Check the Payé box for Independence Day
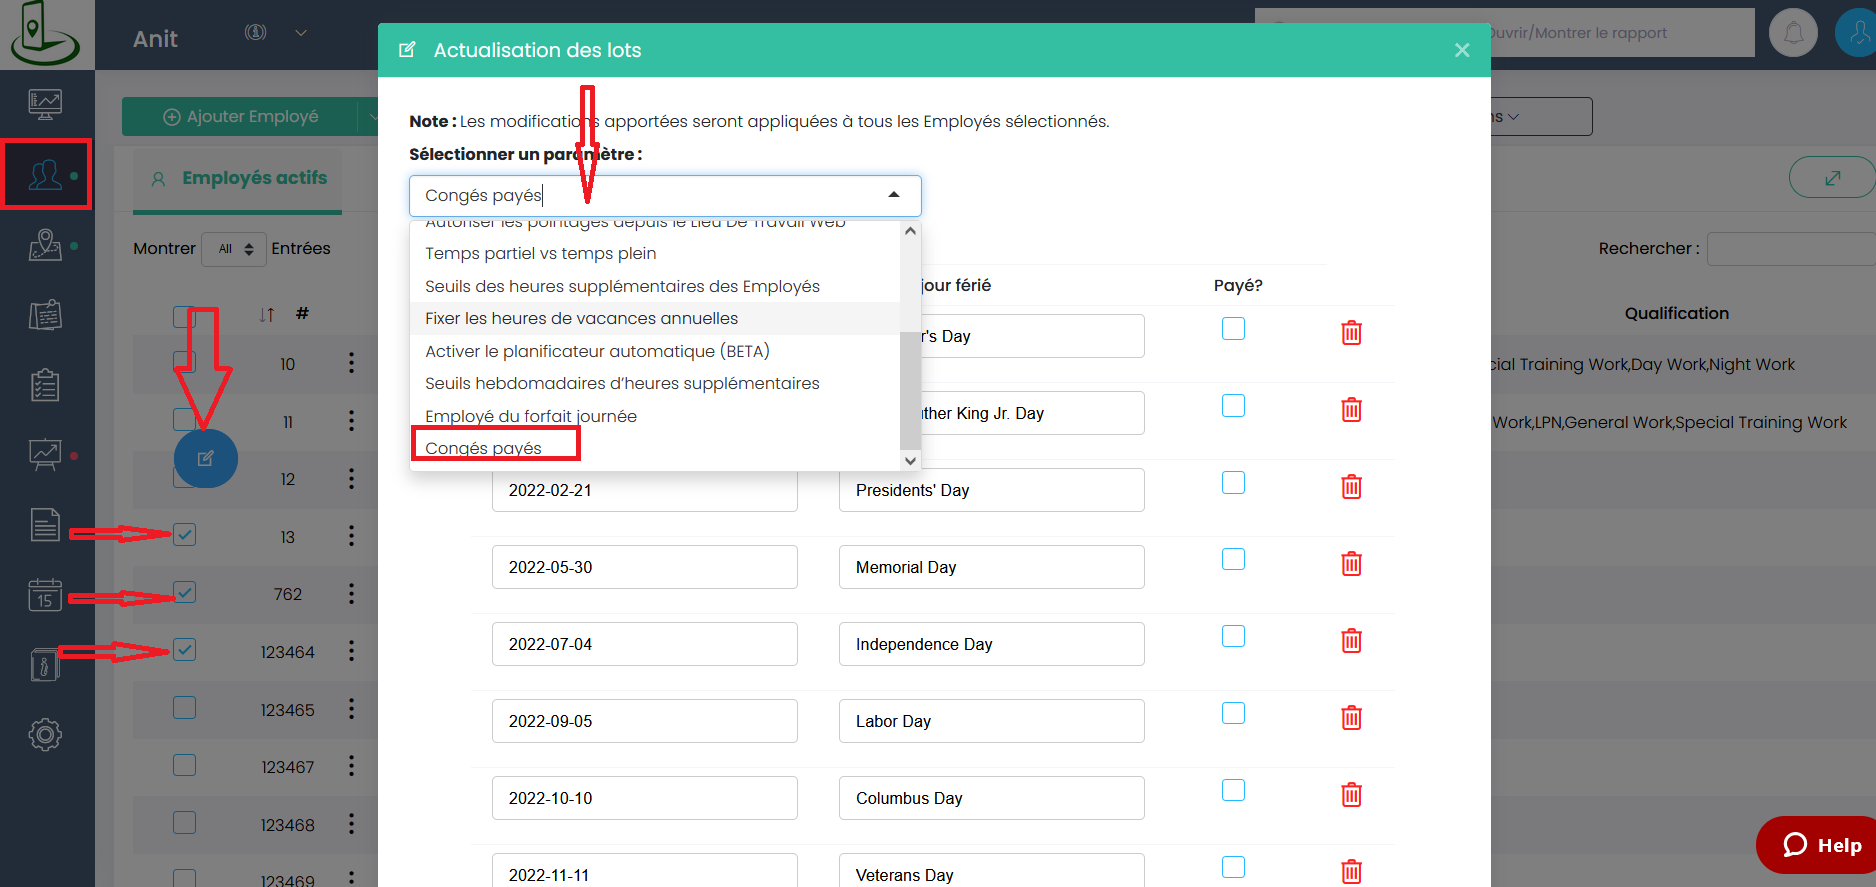Image resolution: width=1876 pixels, height=887 pixels. coord(1233,636)
